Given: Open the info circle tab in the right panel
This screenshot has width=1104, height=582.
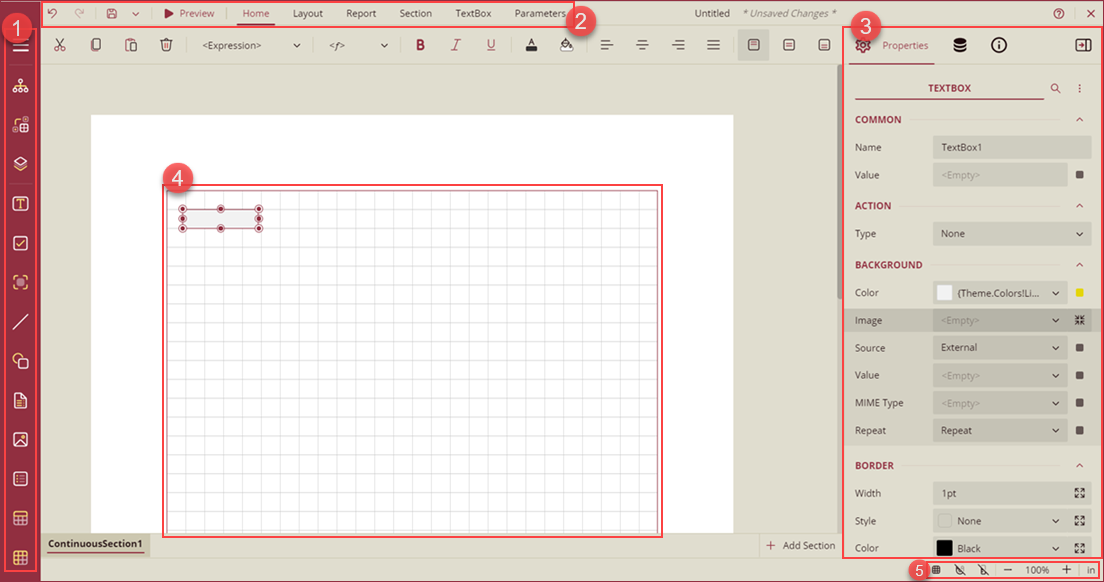Looking at the screenshot, I should (x=998, y=45).
